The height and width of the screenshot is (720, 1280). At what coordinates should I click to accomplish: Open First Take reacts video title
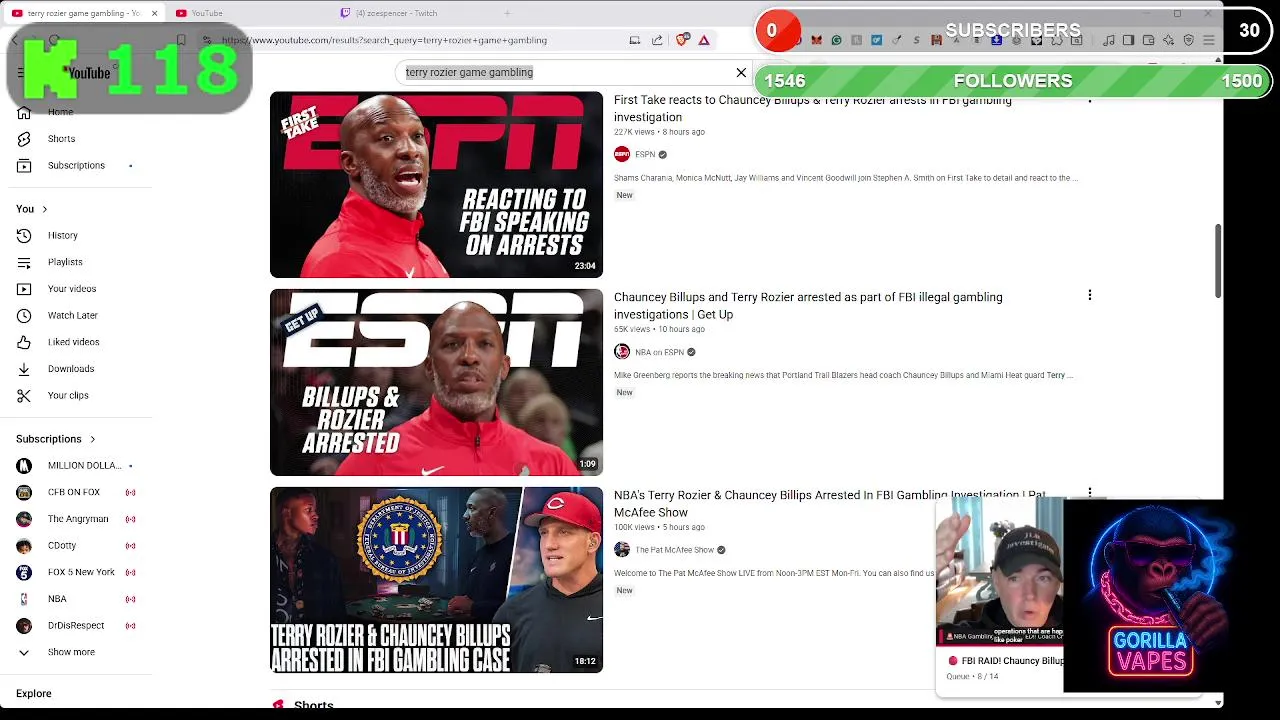(812, 108)
